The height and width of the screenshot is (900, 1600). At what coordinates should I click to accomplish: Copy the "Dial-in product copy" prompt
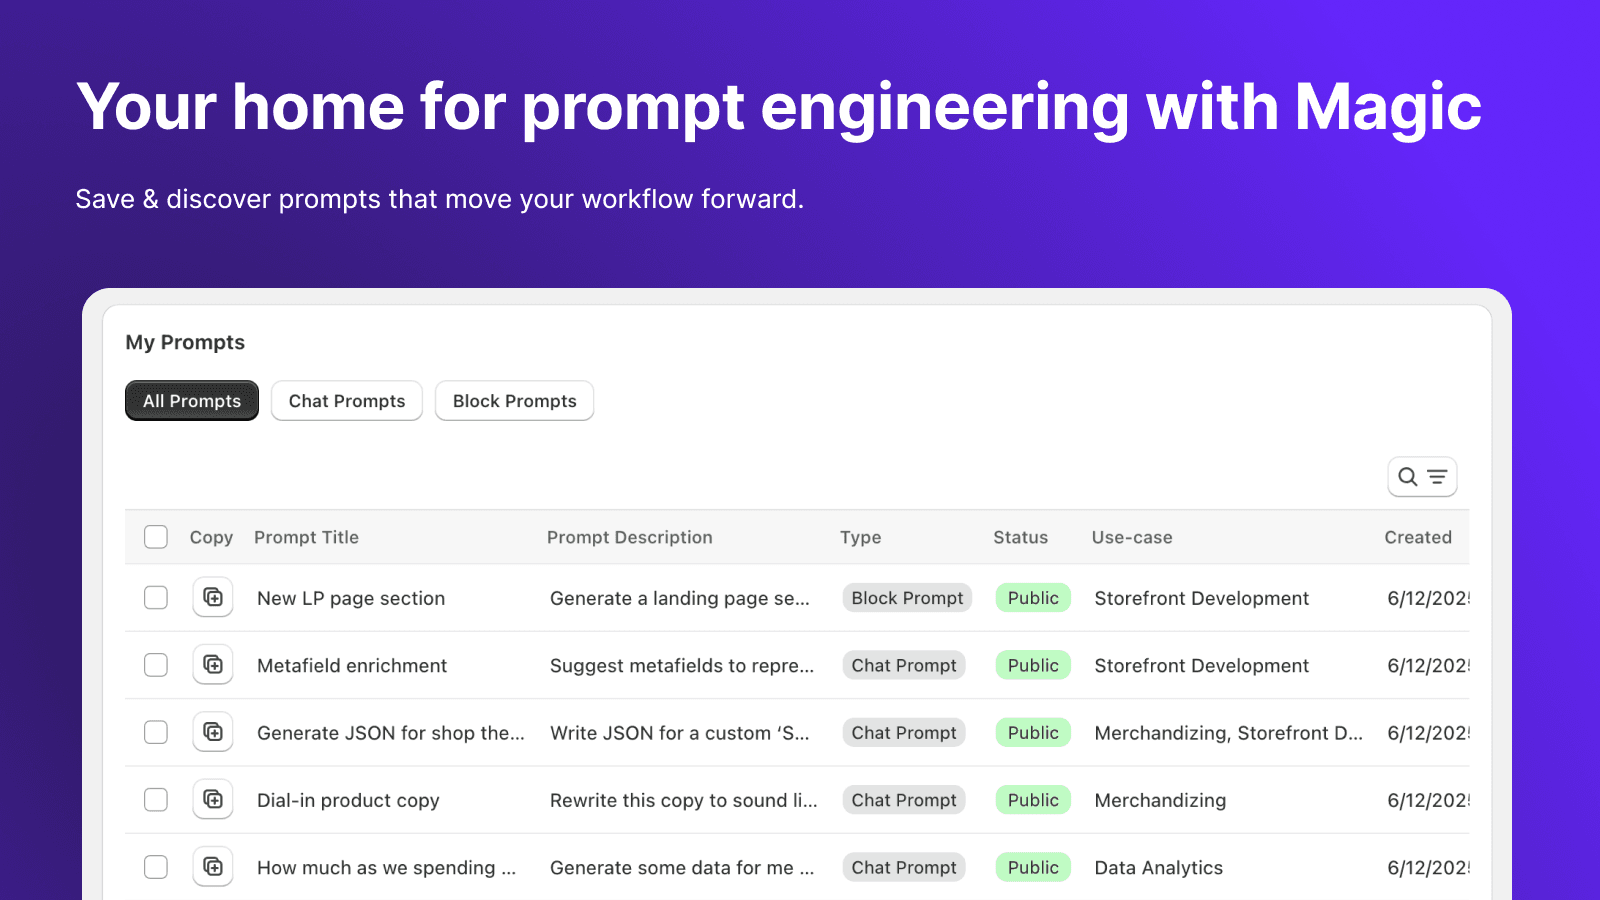[x=212, y=799]
